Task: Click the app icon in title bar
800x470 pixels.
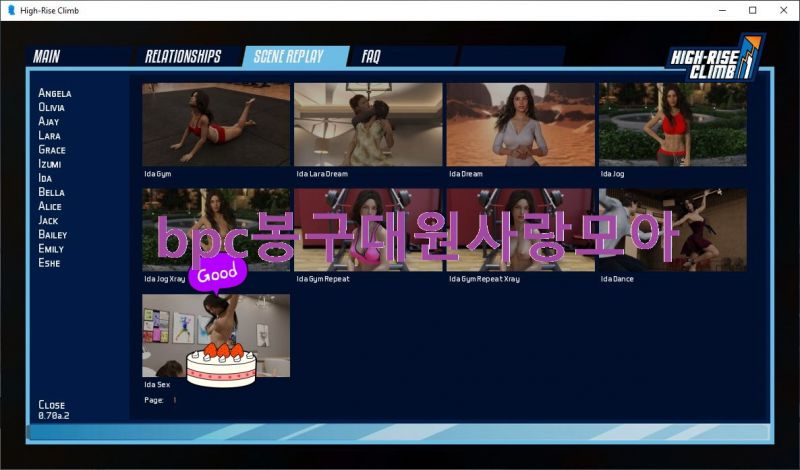Action: coord(11,10)
